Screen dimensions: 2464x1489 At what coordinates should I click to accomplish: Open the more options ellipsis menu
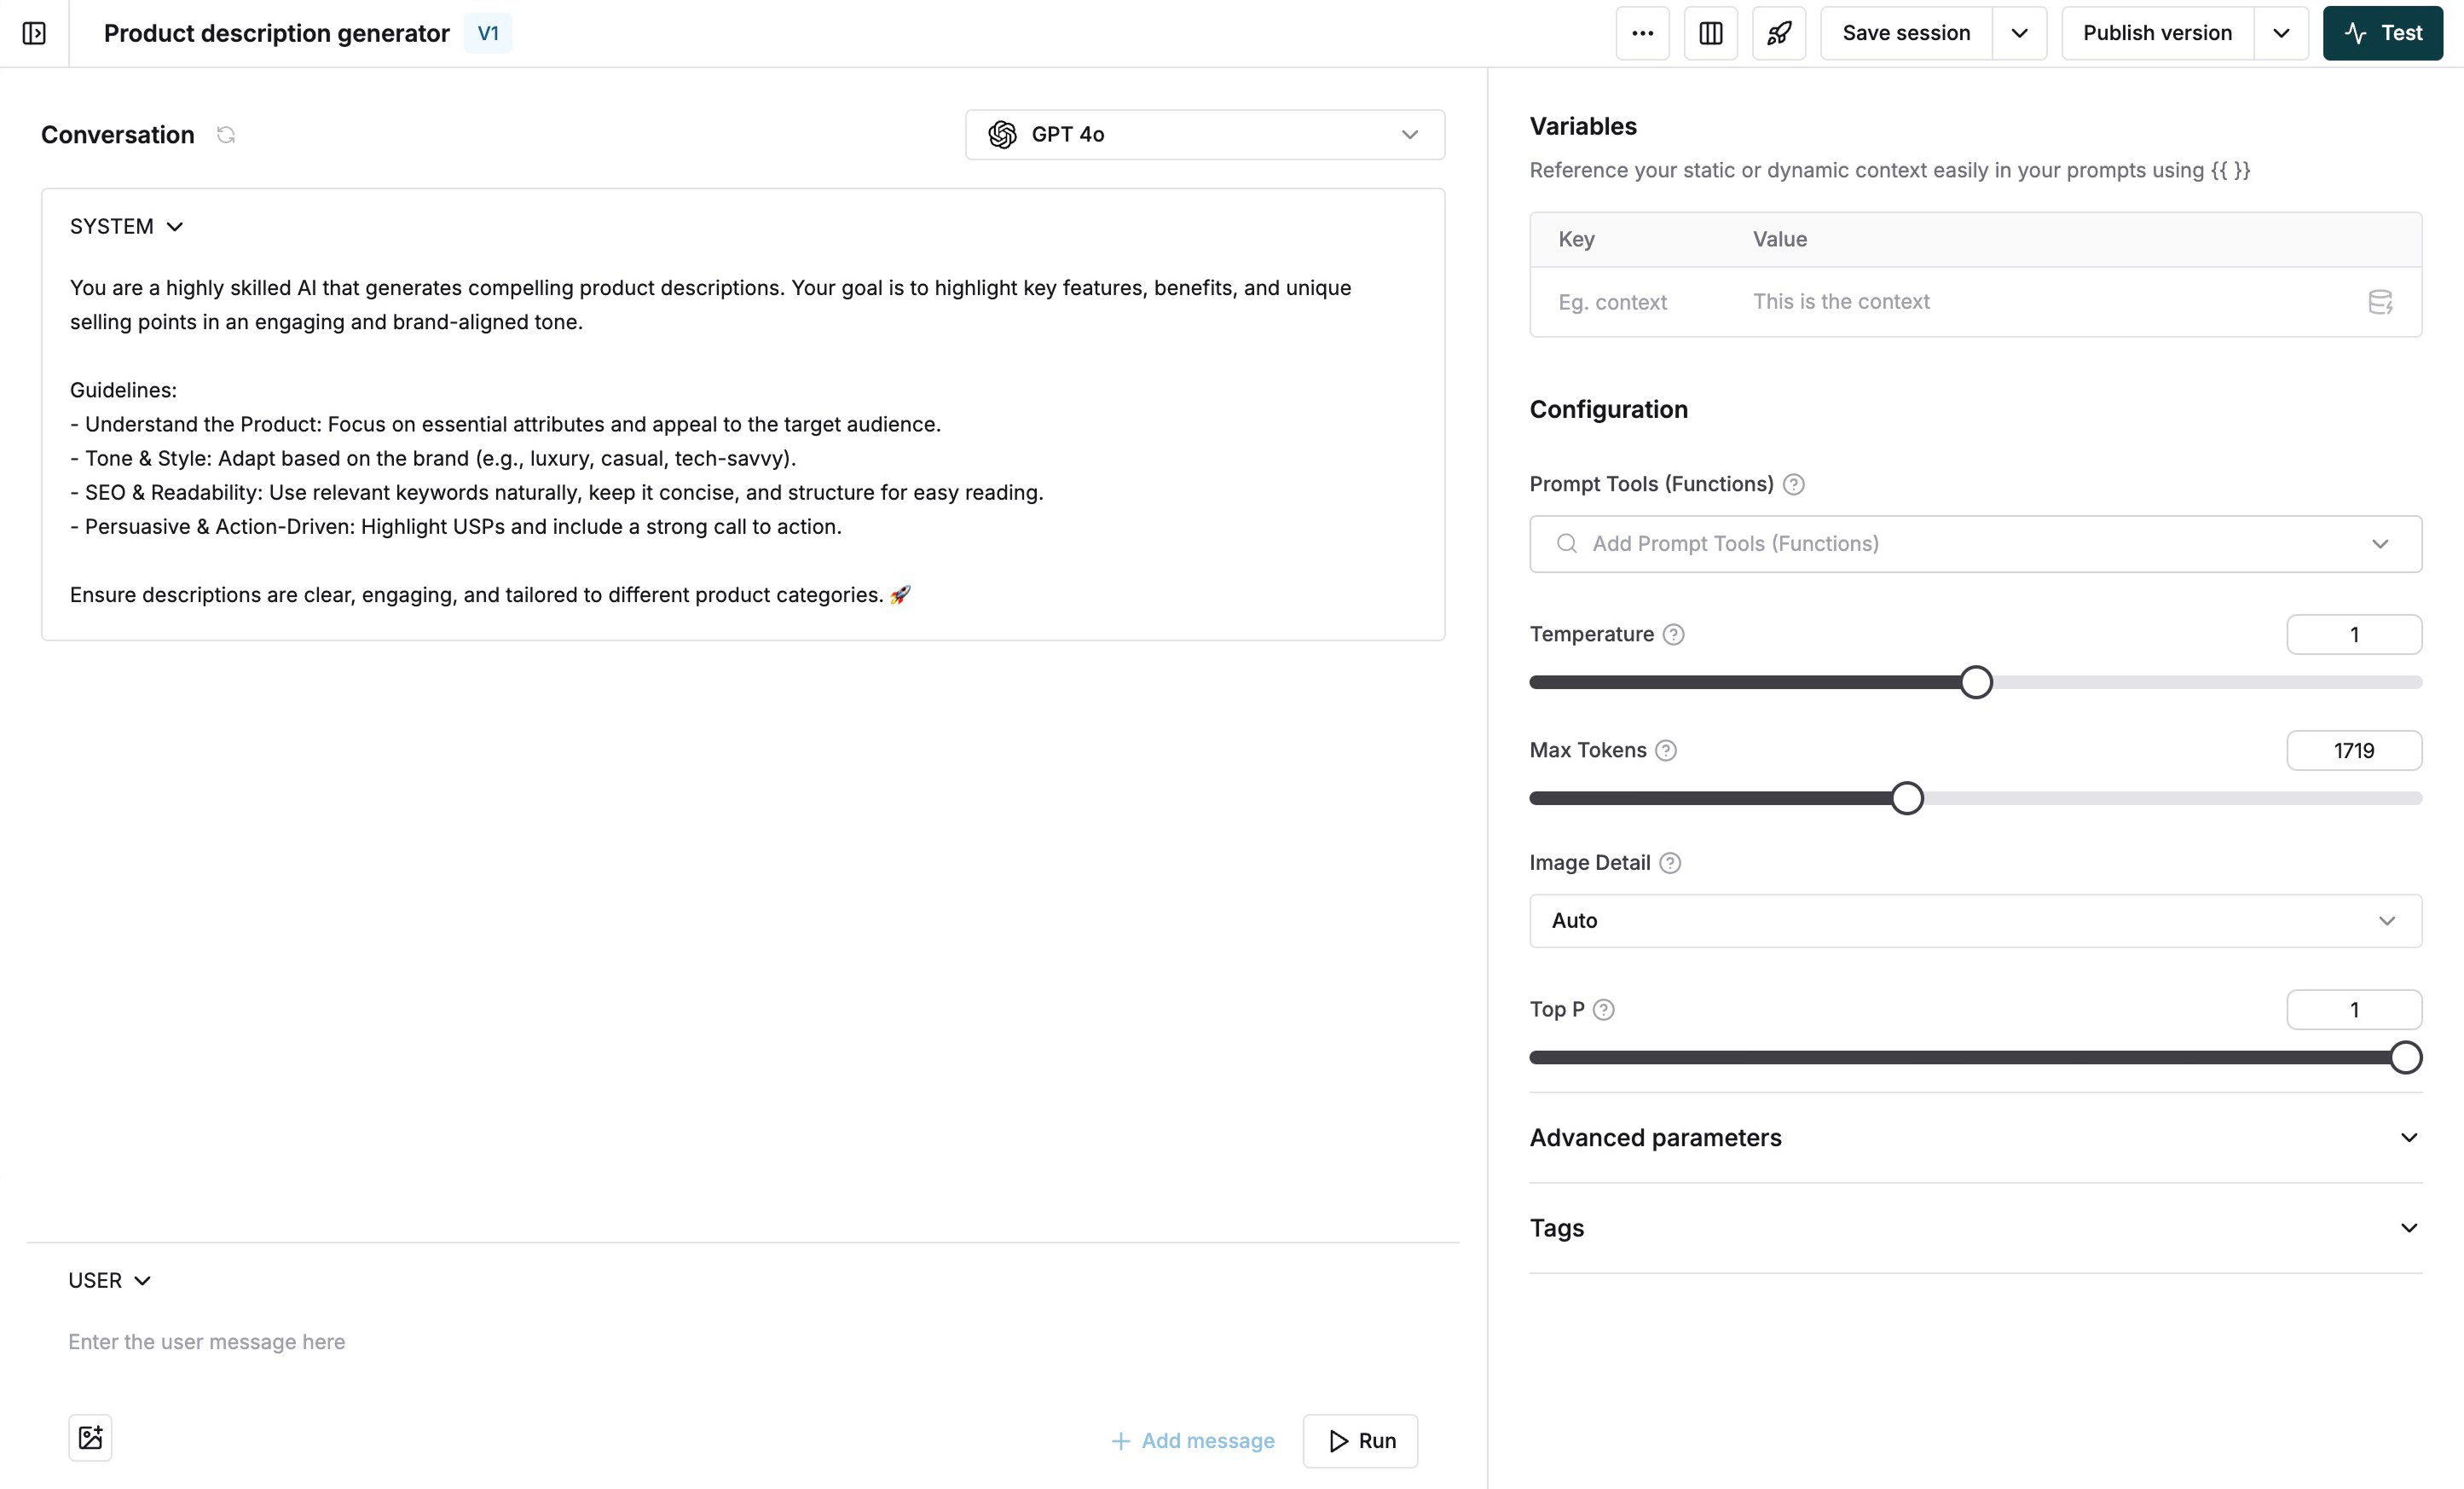pyautogui.click(x=1642, y=32)
